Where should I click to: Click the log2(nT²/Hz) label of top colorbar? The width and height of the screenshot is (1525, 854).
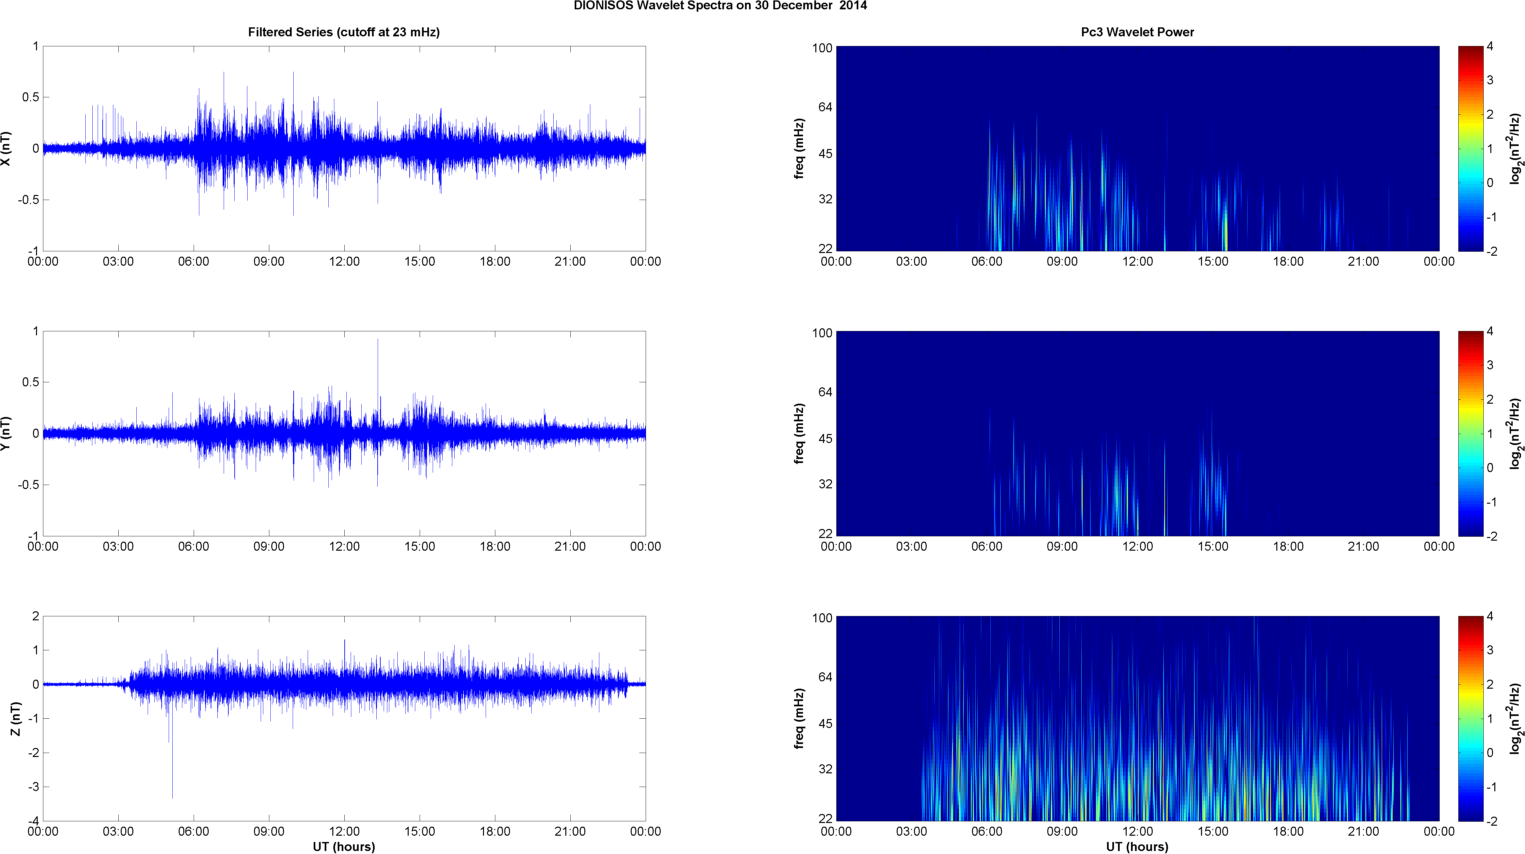pos(1516,148)
